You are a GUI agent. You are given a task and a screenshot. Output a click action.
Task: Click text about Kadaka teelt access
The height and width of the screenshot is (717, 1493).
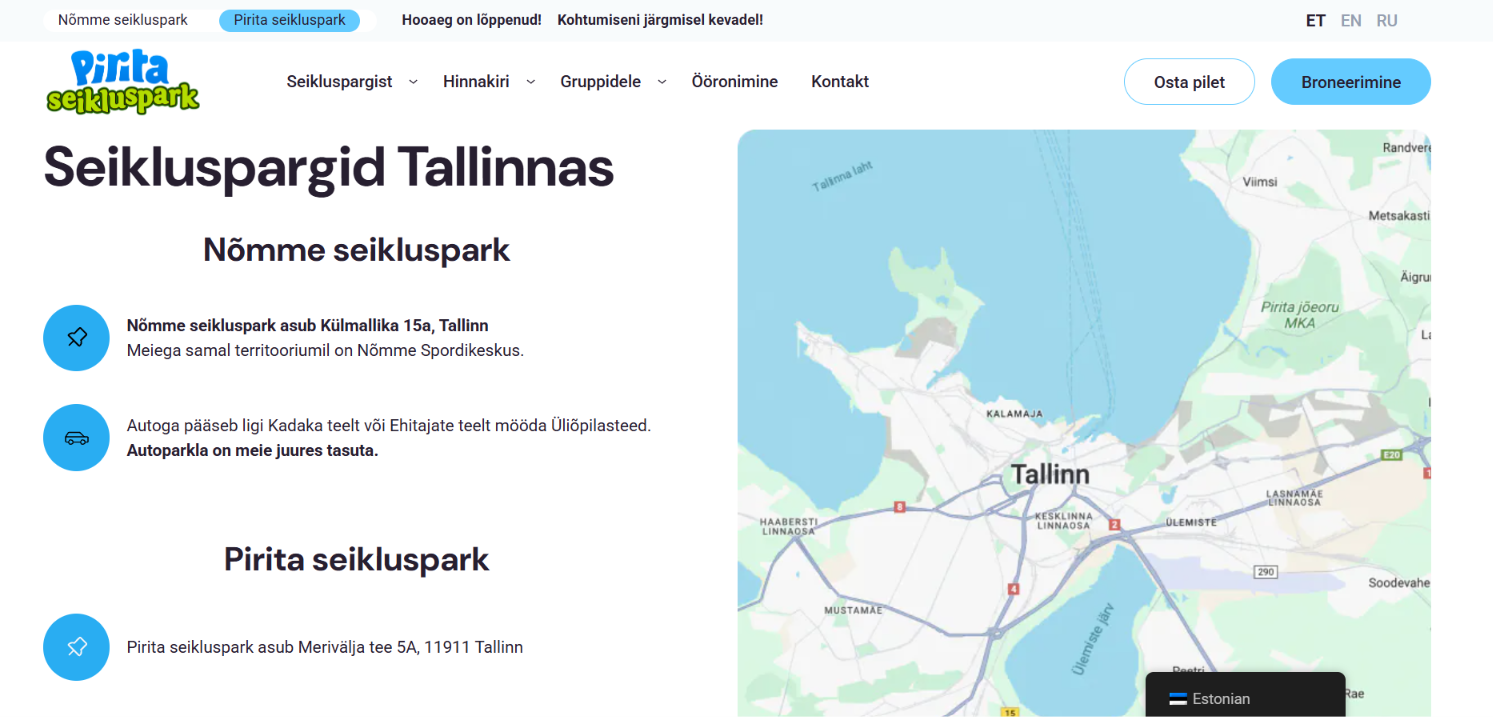(389, 425)
